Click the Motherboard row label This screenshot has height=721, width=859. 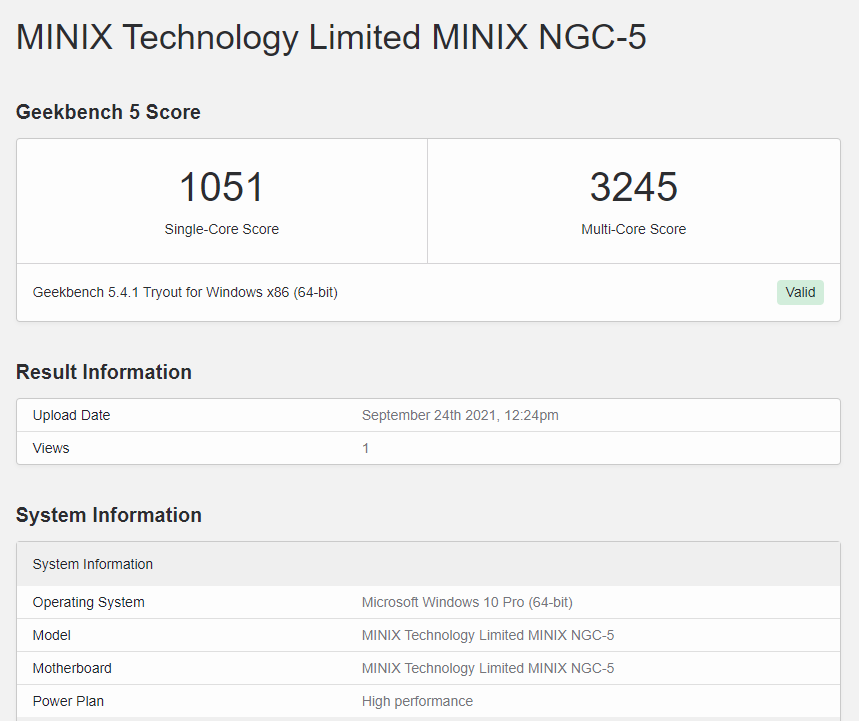[72, 668]
